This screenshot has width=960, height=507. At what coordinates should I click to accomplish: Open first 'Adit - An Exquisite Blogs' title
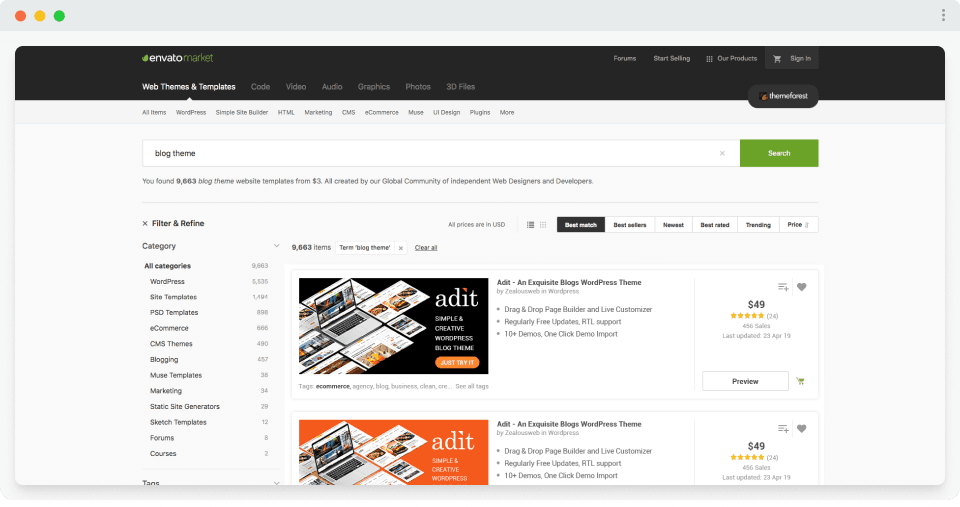(569, 282)
